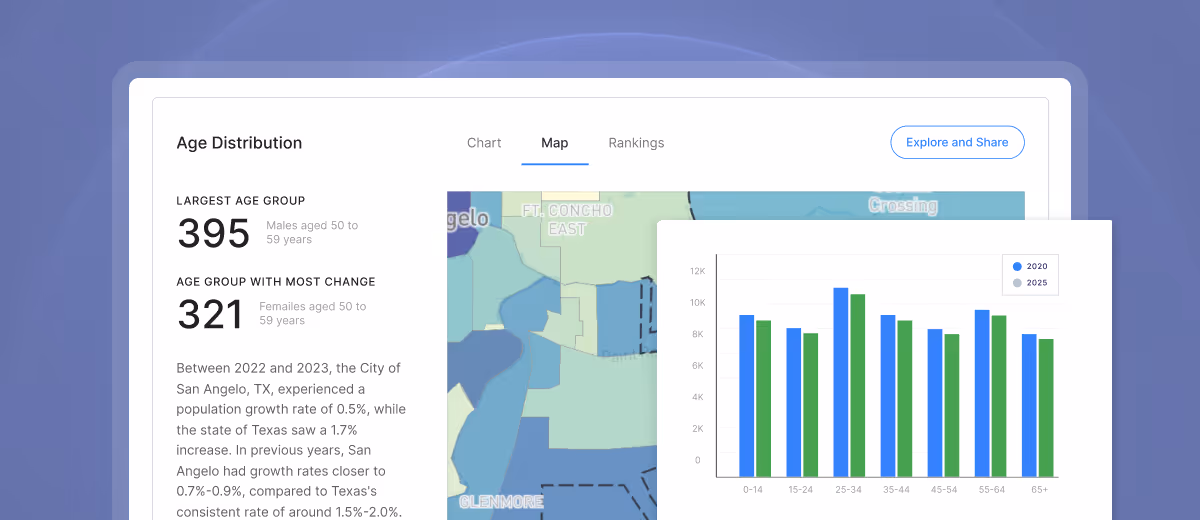Click the GLENMORE map label

pos(501,501)
